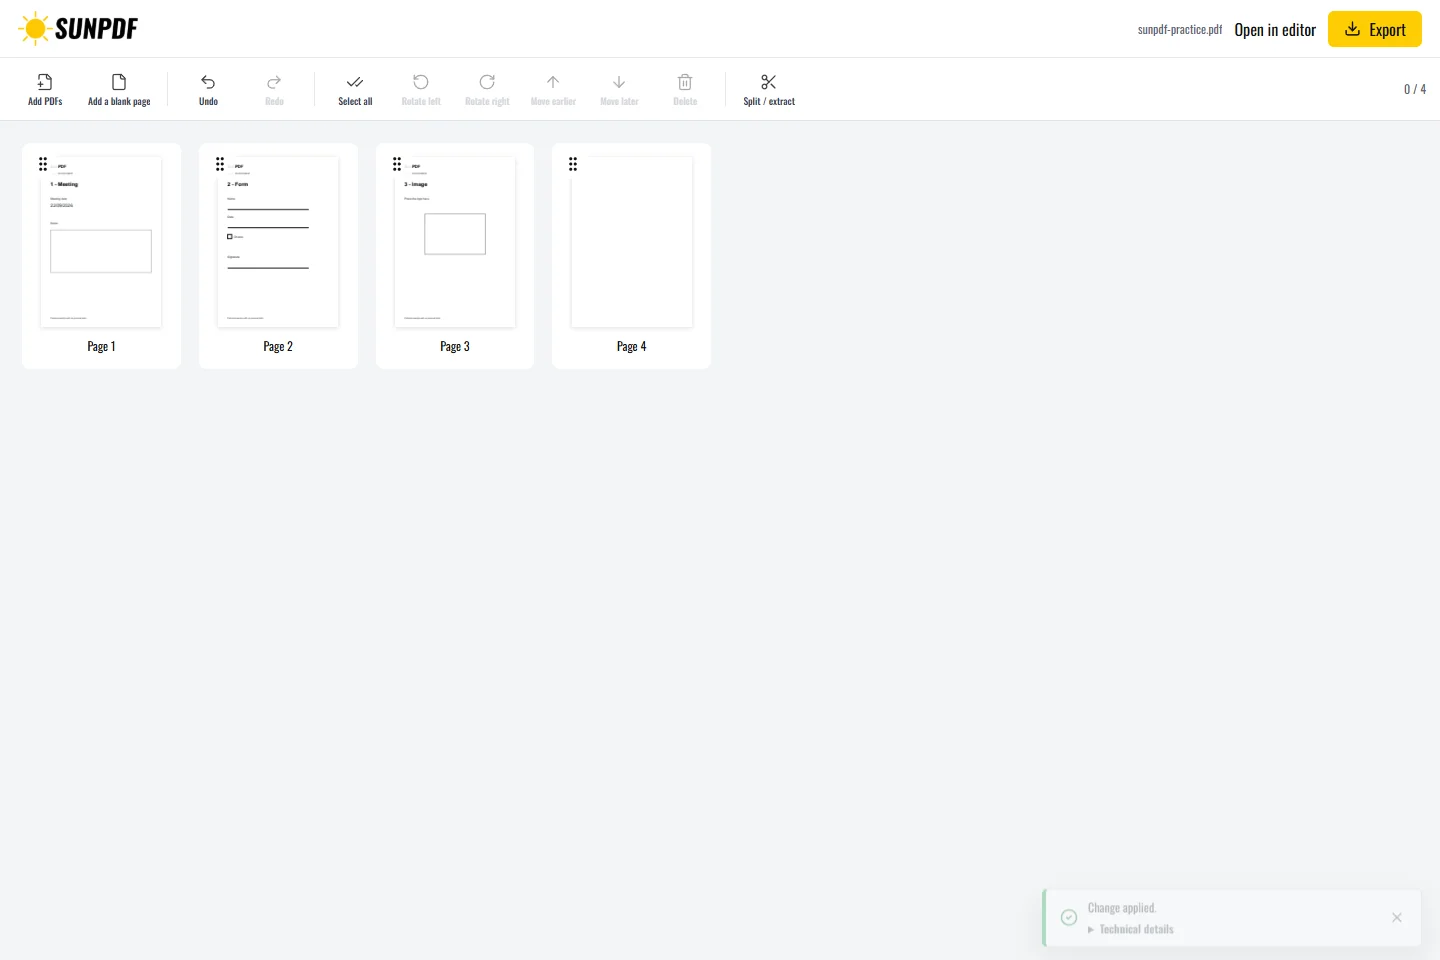Expand Technical details in notification
The height and width of the screenshot is (960, 1440).
[1131, 929]
